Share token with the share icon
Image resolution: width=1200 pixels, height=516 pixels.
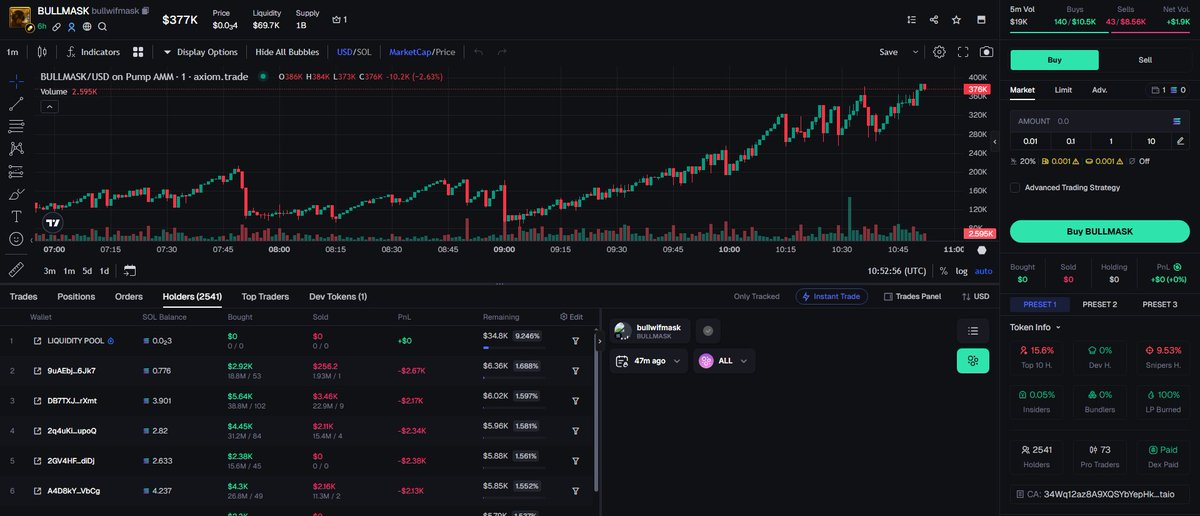pyautogui.click(x=934, y=19)
